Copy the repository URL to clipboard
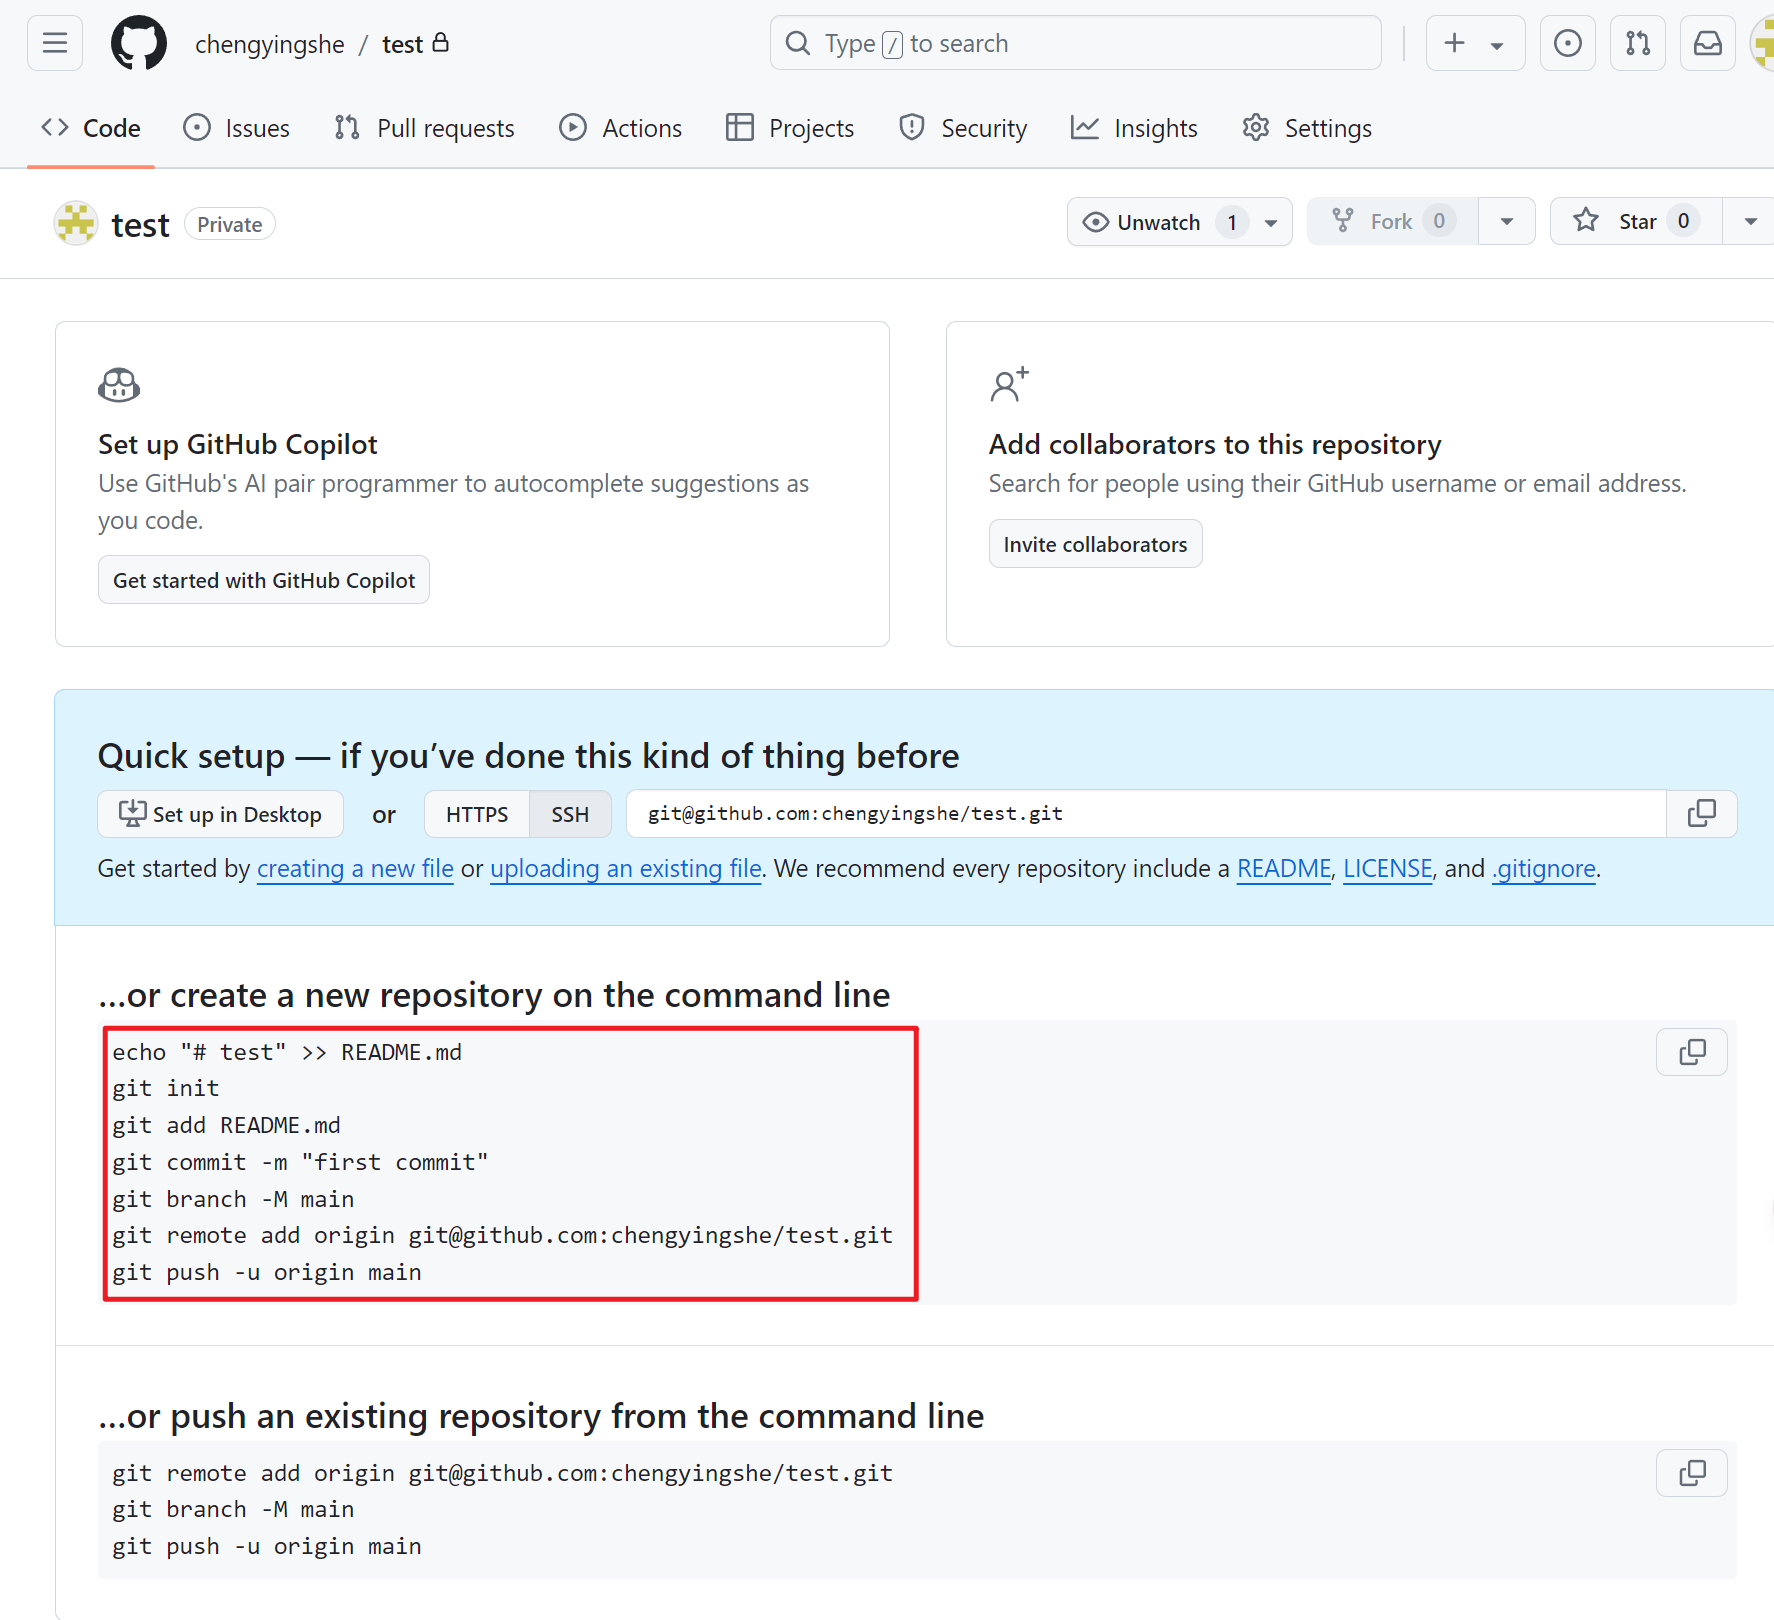This screenshot has width=1774, height=1620. [1701, 814]
